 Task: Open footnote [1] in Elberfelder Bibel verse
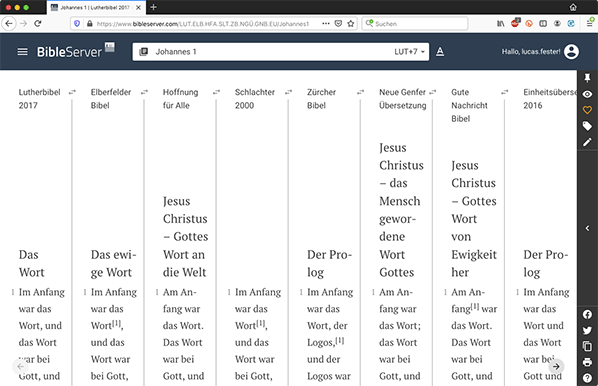tap(116, 323)
